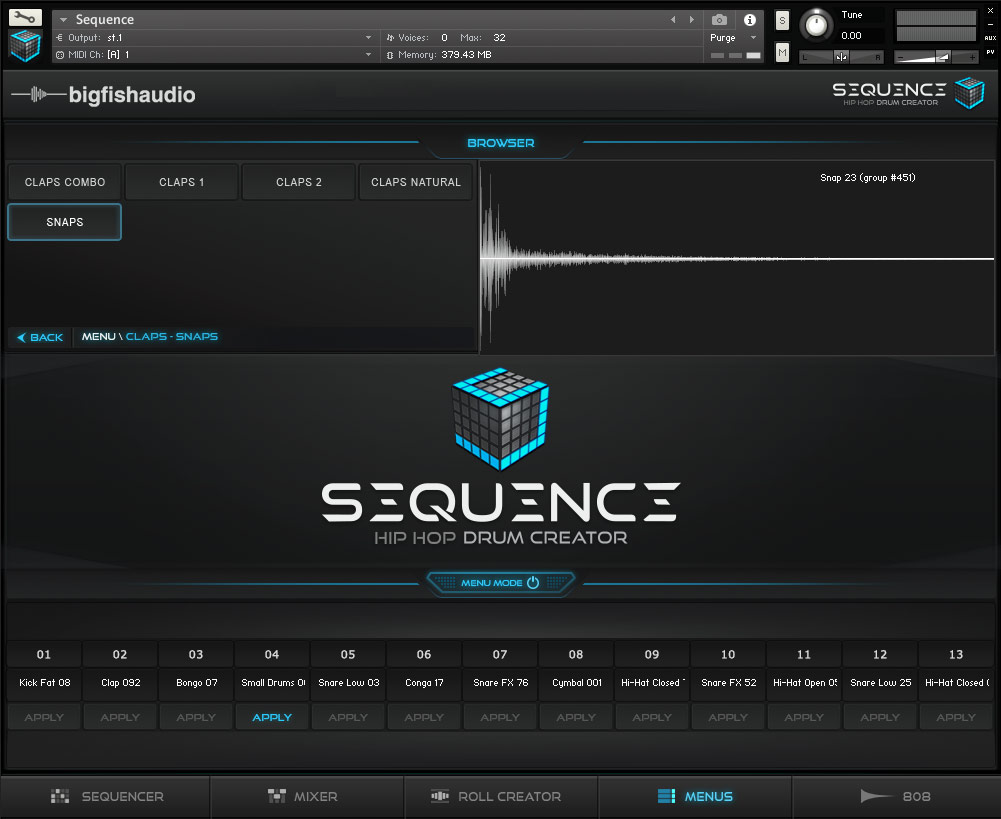Screen dimensions: 1001x819
Task: Go to previous instrument with left arrow
Action: coord(673,20)
